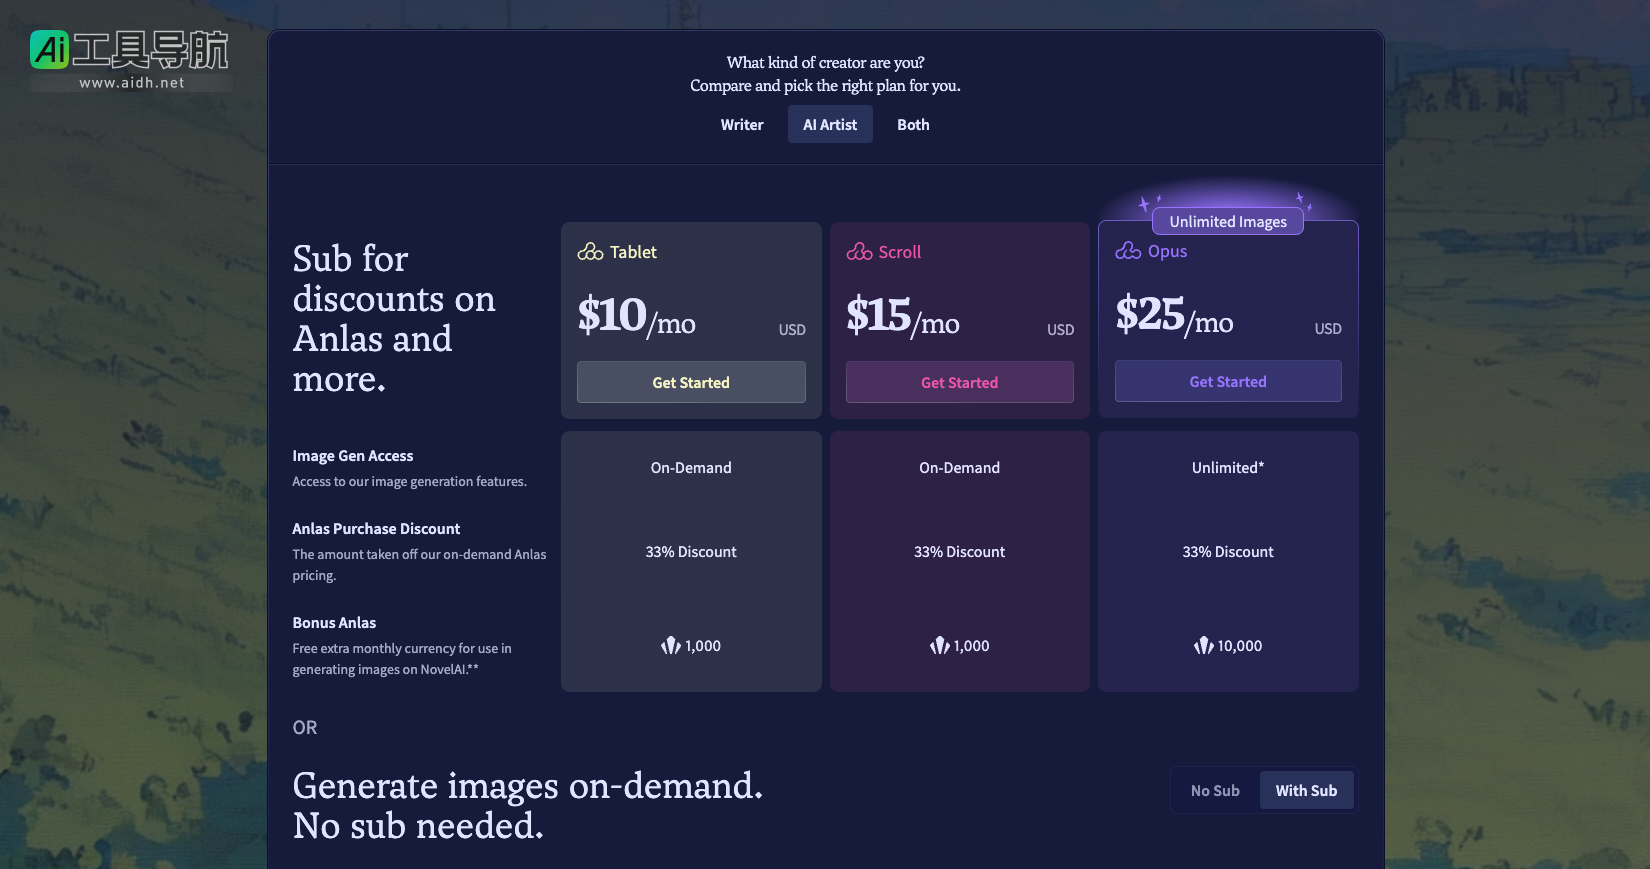
Task: Switch to the Writer tab
Action: click(741, 125)
